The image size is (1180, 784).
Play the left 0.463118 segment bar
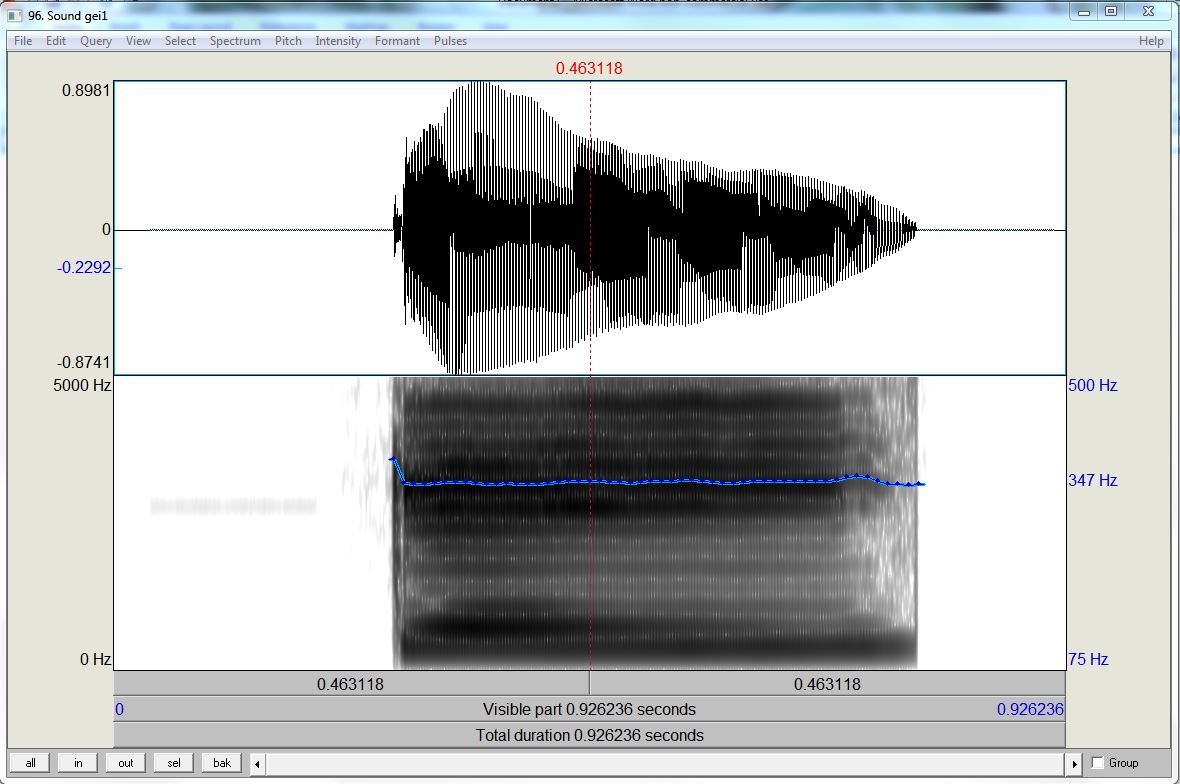click(x=351, y=684)
